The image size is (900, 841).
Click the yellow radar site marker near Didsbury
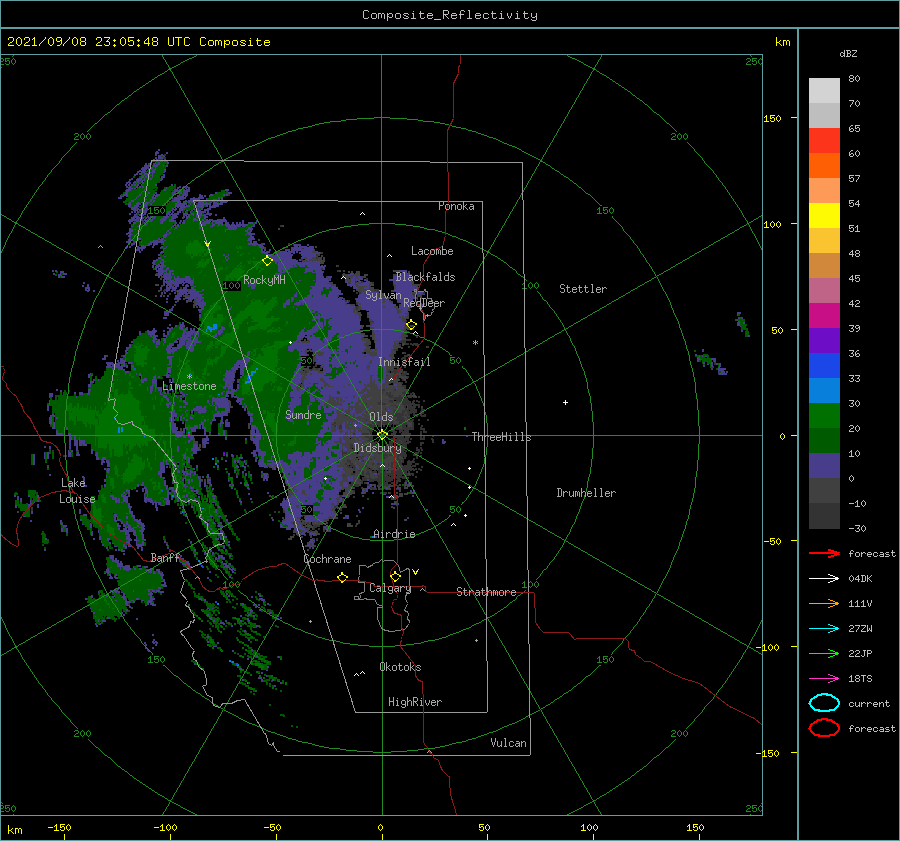tap(382, 435)
